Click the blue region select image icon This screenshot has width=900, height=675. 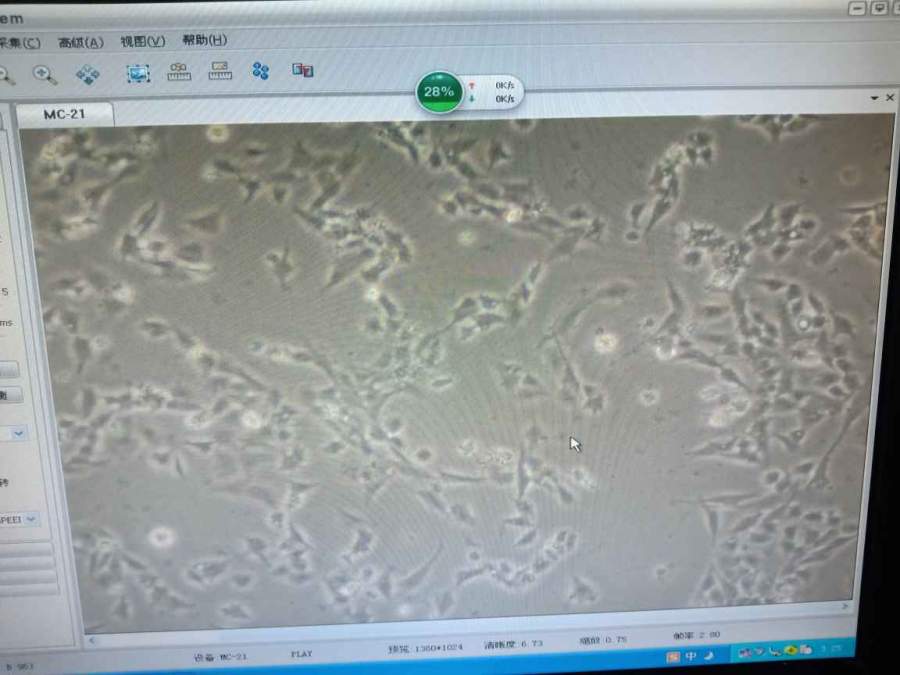(137, 73)
